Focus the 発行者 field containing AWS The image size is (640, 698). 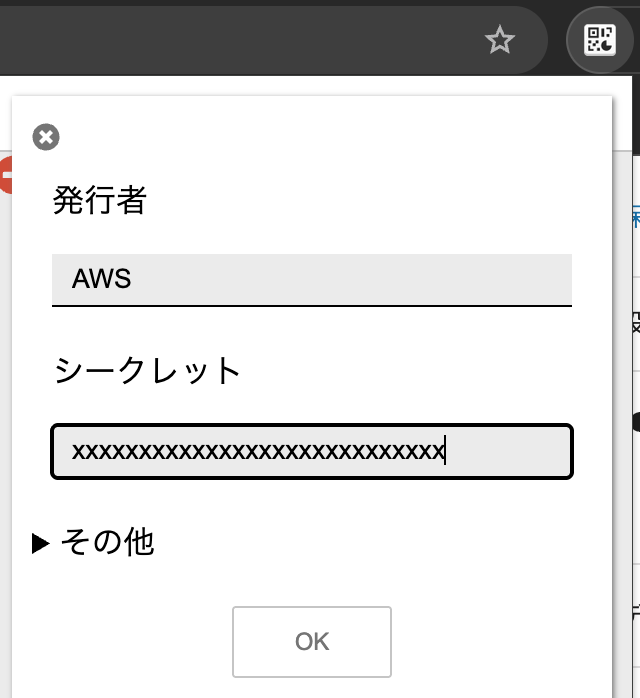(x=311, y=278)
